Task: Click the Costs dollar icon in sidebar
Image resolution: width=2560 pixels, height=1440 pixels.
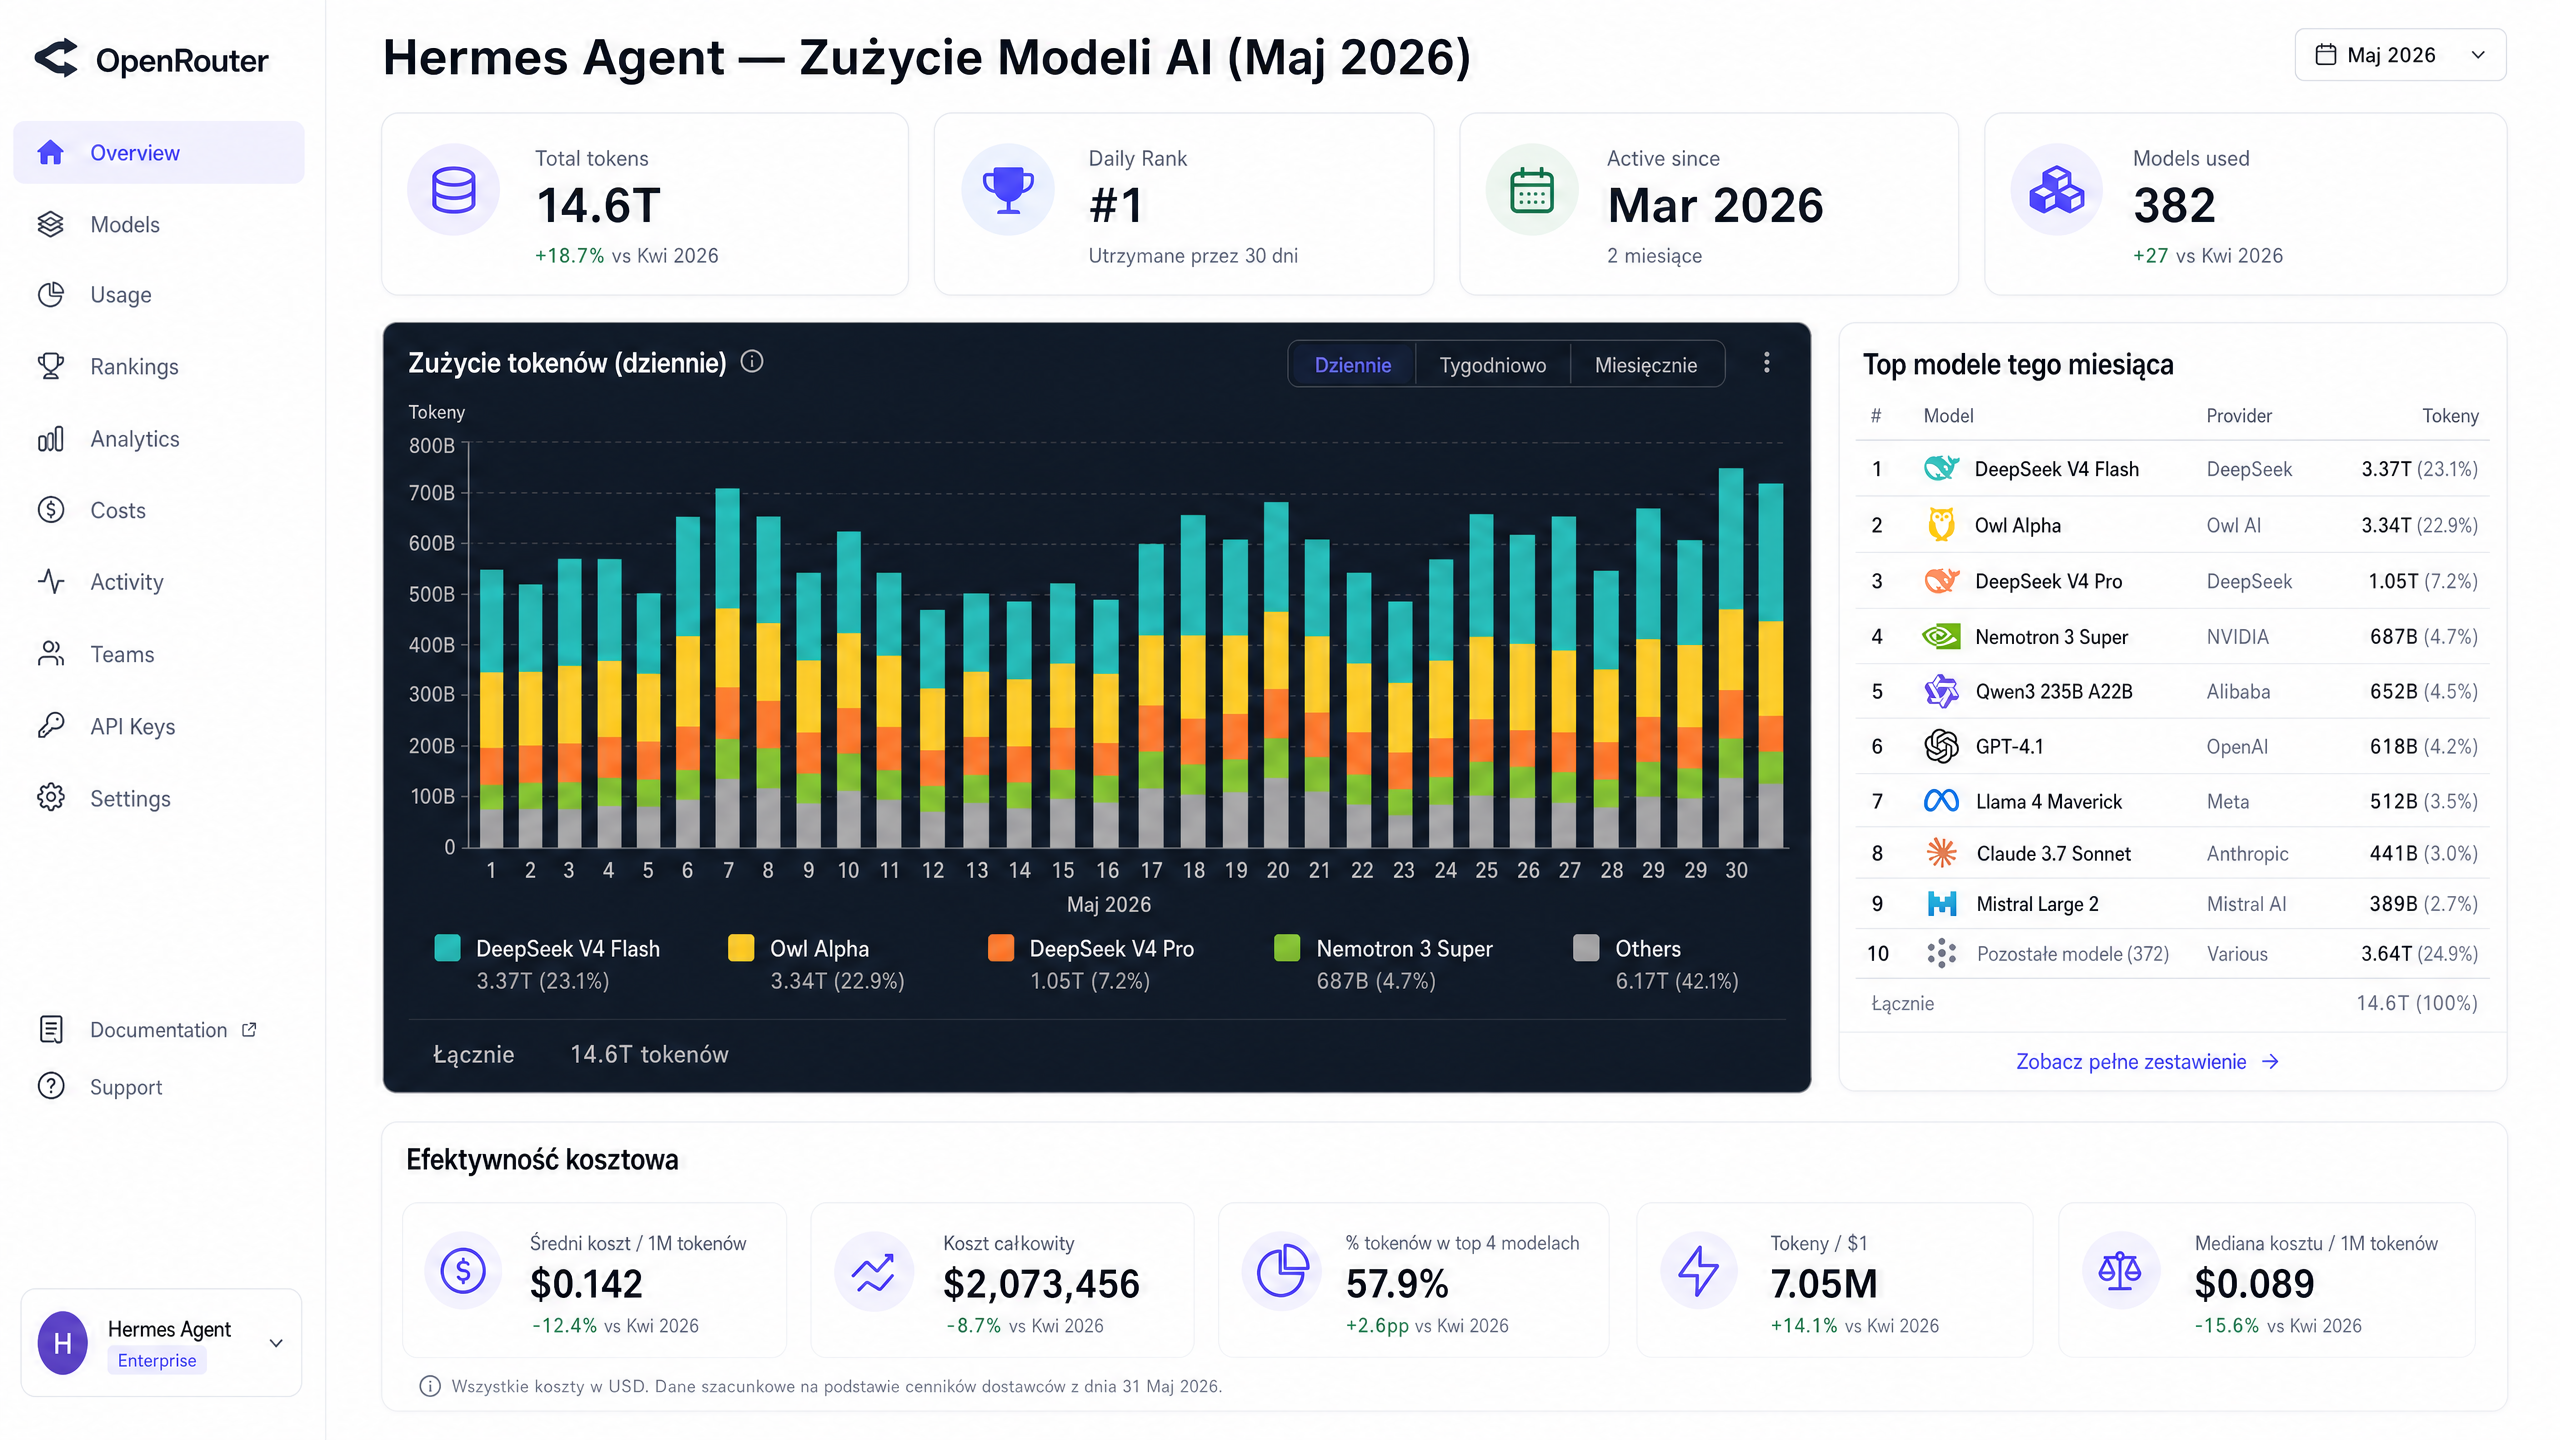Action: click(50, 510)
